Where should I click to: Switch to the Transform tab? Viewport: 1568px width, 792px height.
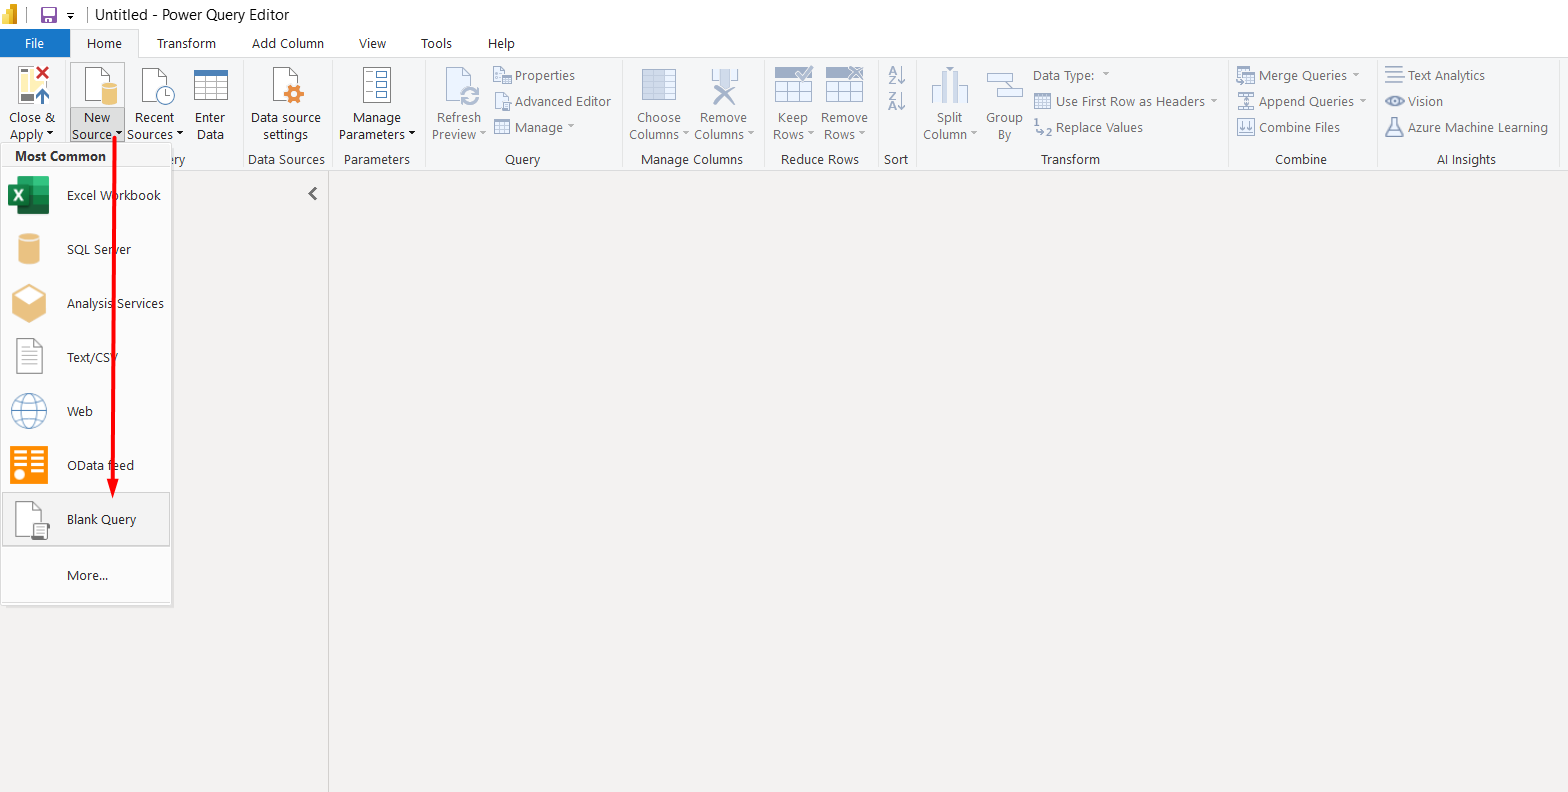point(186,43)
